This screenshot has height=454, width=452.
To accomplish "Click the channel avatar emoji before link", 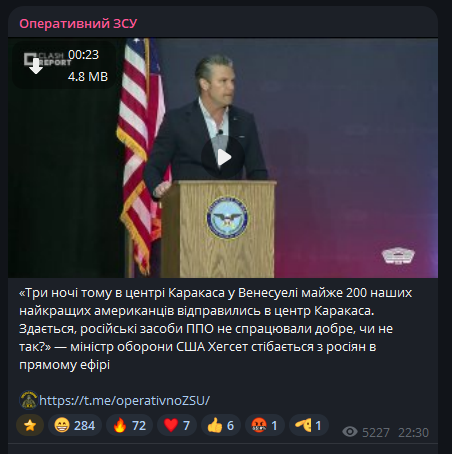I will tap(29, 400).
